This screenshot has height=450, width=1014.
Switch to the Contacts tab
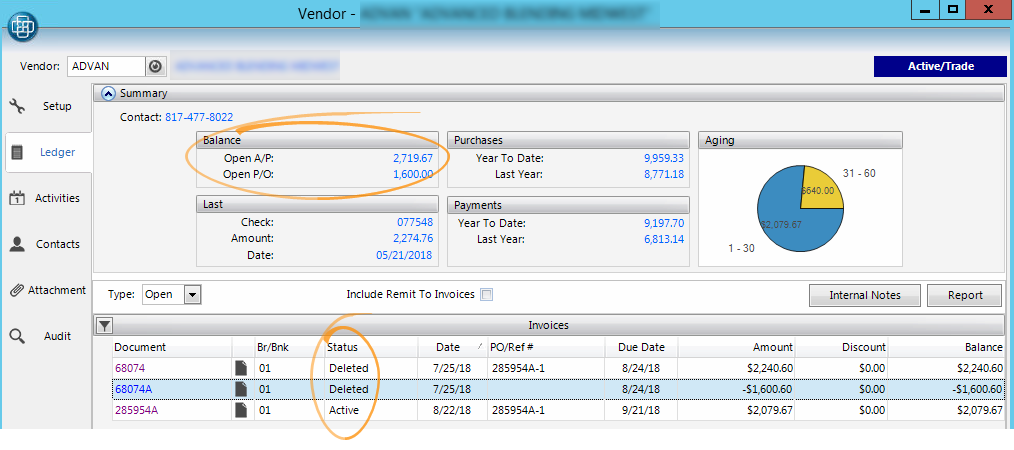[x=46, y=244]
